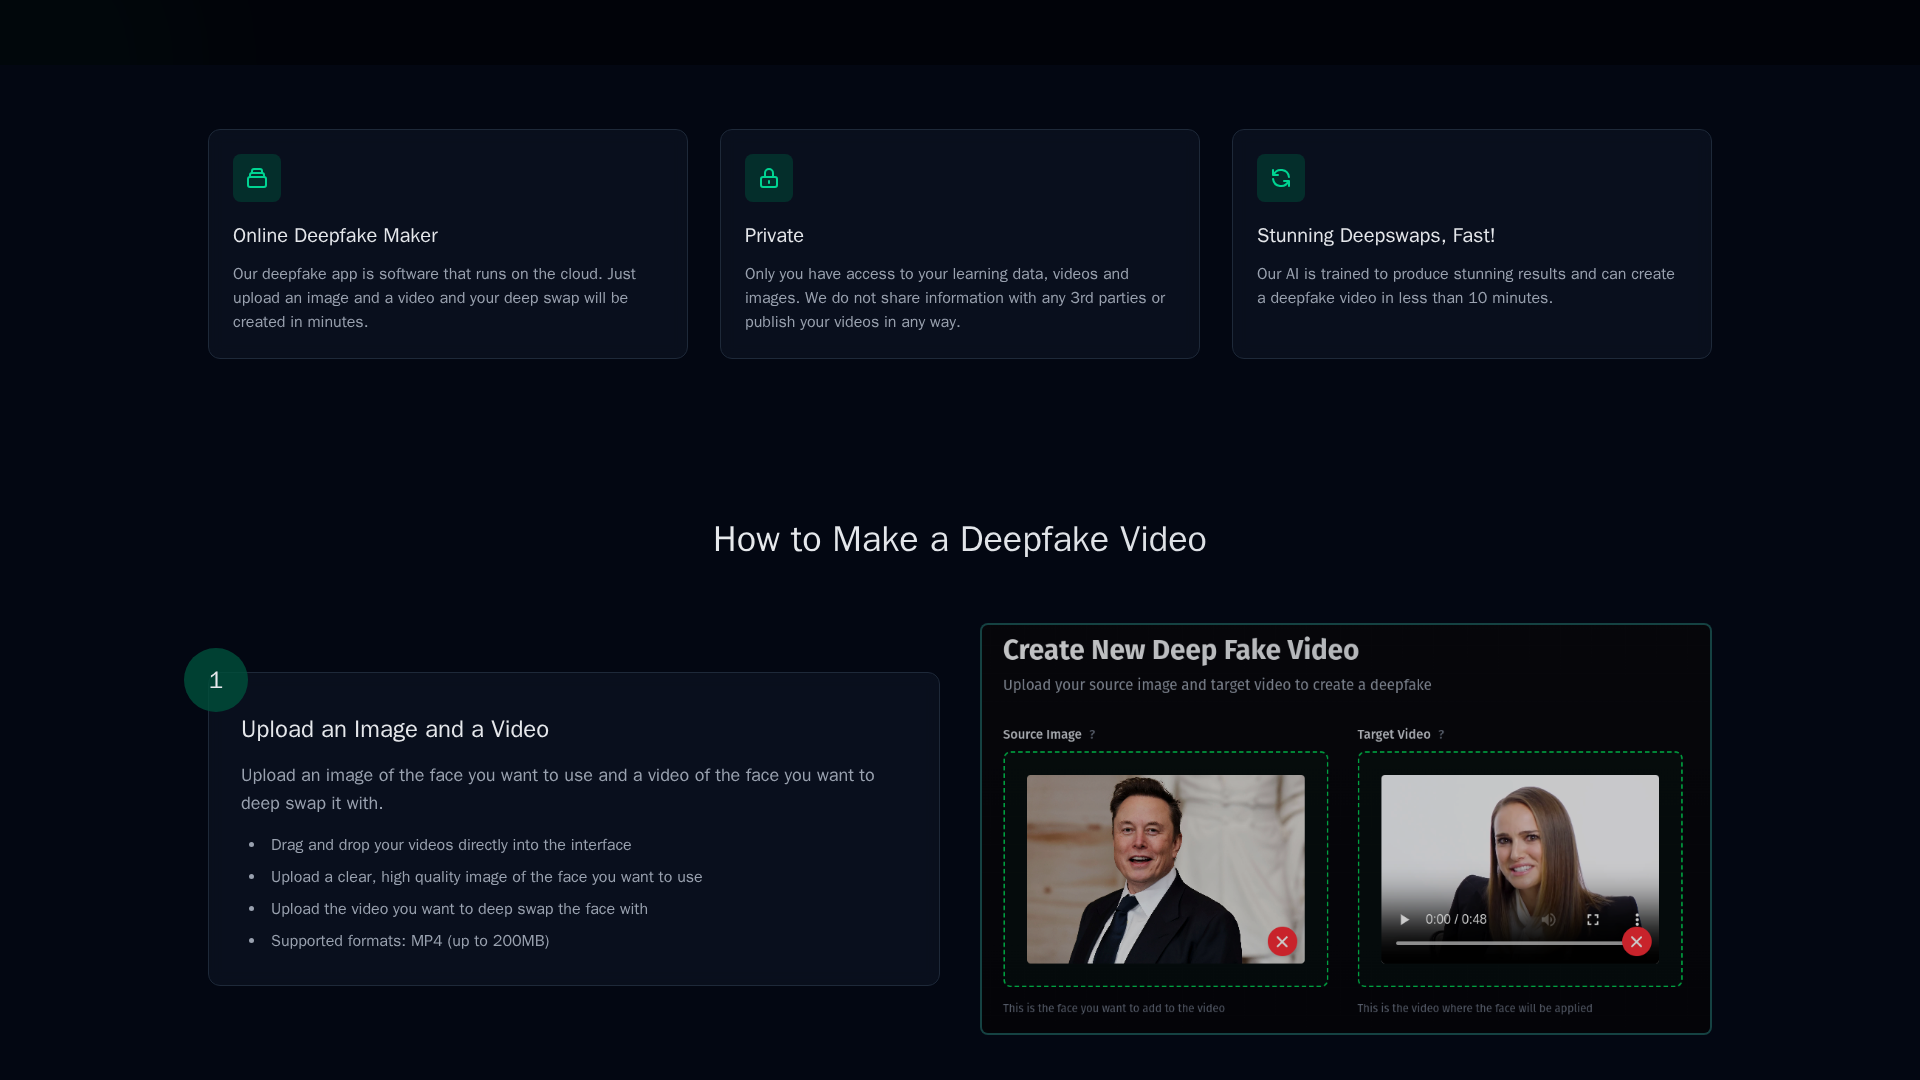Click the help question mark beside Target Video
Viewport: 1920px width, 1080px height.
[x=1441, y=734]
